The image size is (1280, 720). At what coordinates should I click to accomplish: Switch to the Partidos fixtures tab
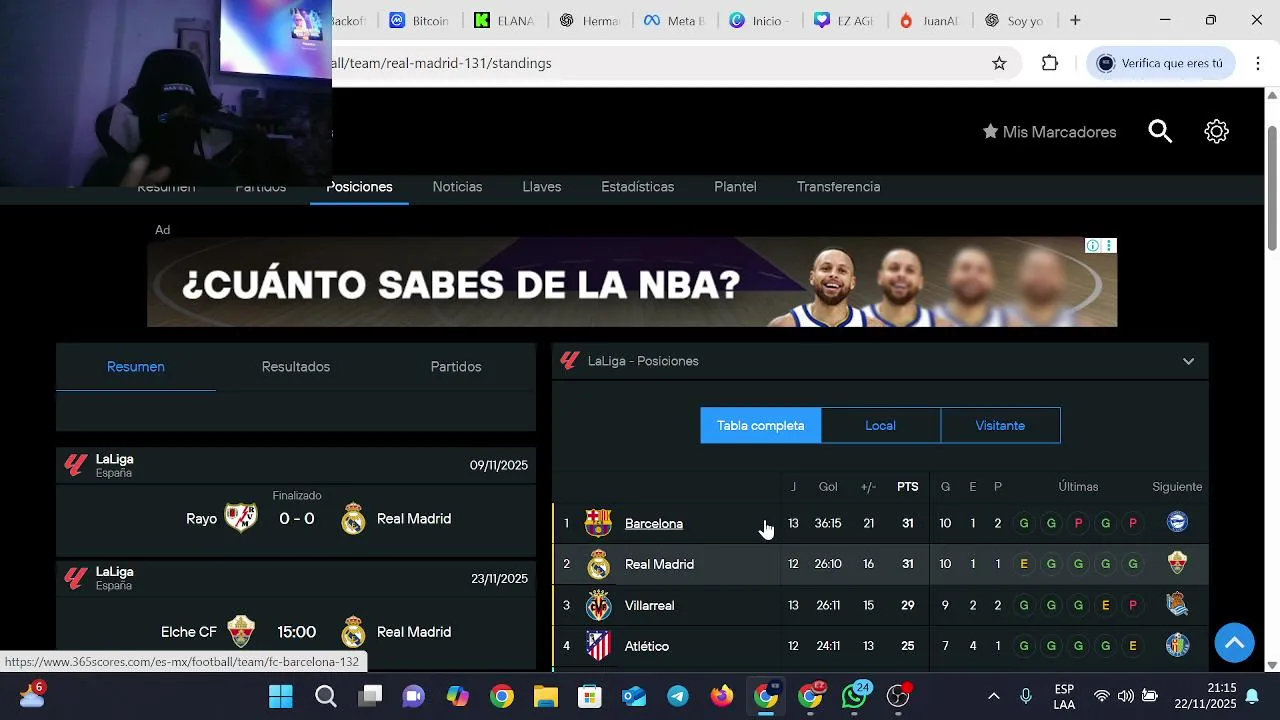pos(456,367)
